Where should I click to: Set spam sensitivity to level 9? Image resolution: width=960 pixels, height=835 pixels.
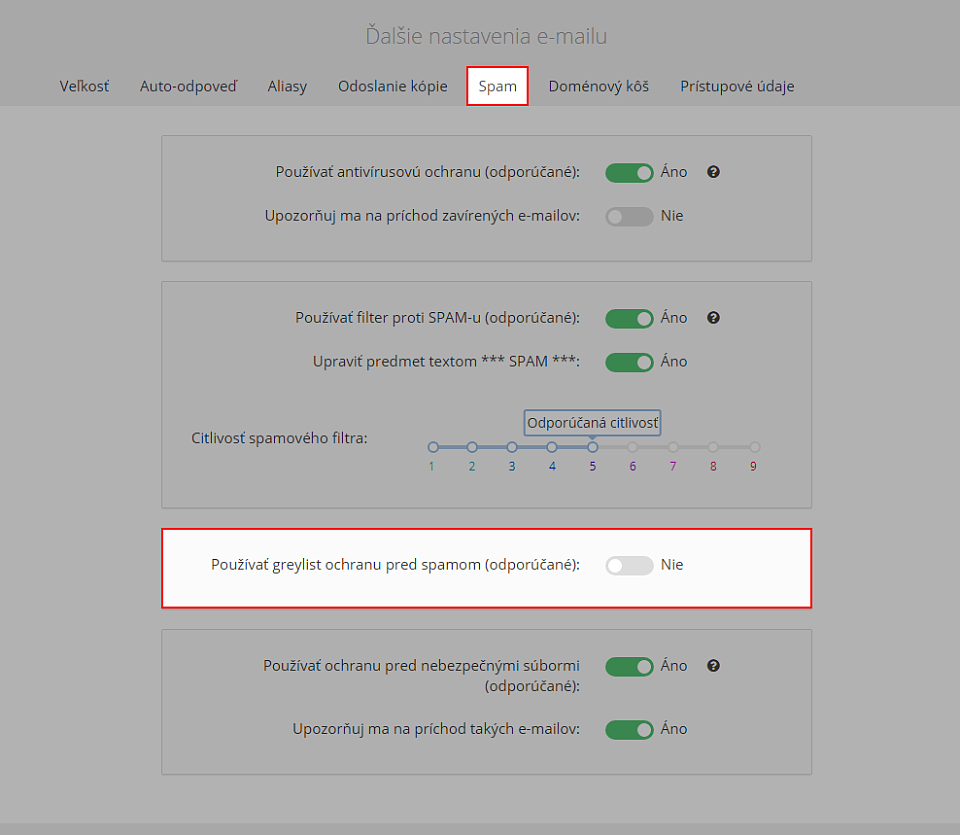click(754, 447)
